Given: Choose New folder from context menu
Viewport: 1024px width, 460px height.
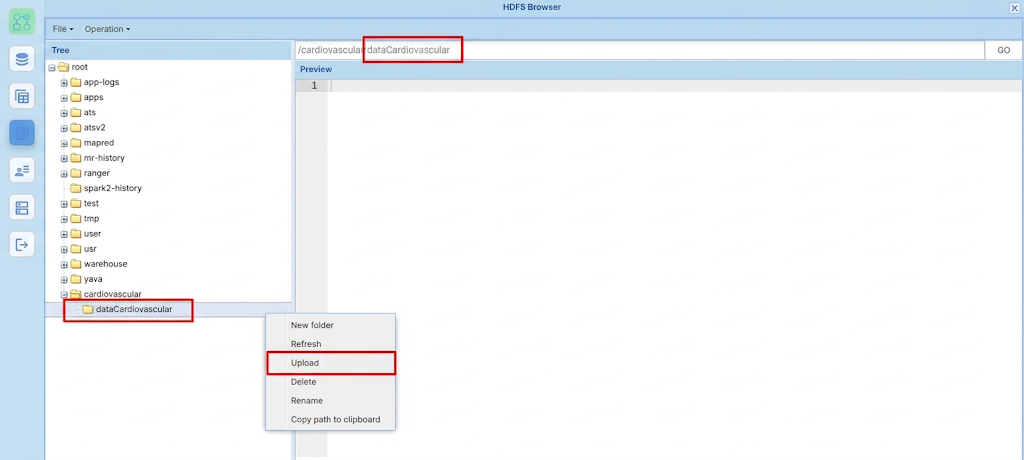Looking at the screenshot, I should tap(330, 325).
